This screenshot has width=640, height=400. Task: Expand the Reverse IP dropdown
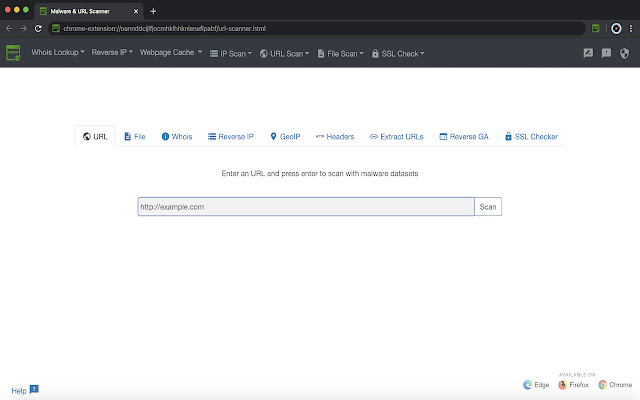tap(112, 52)
